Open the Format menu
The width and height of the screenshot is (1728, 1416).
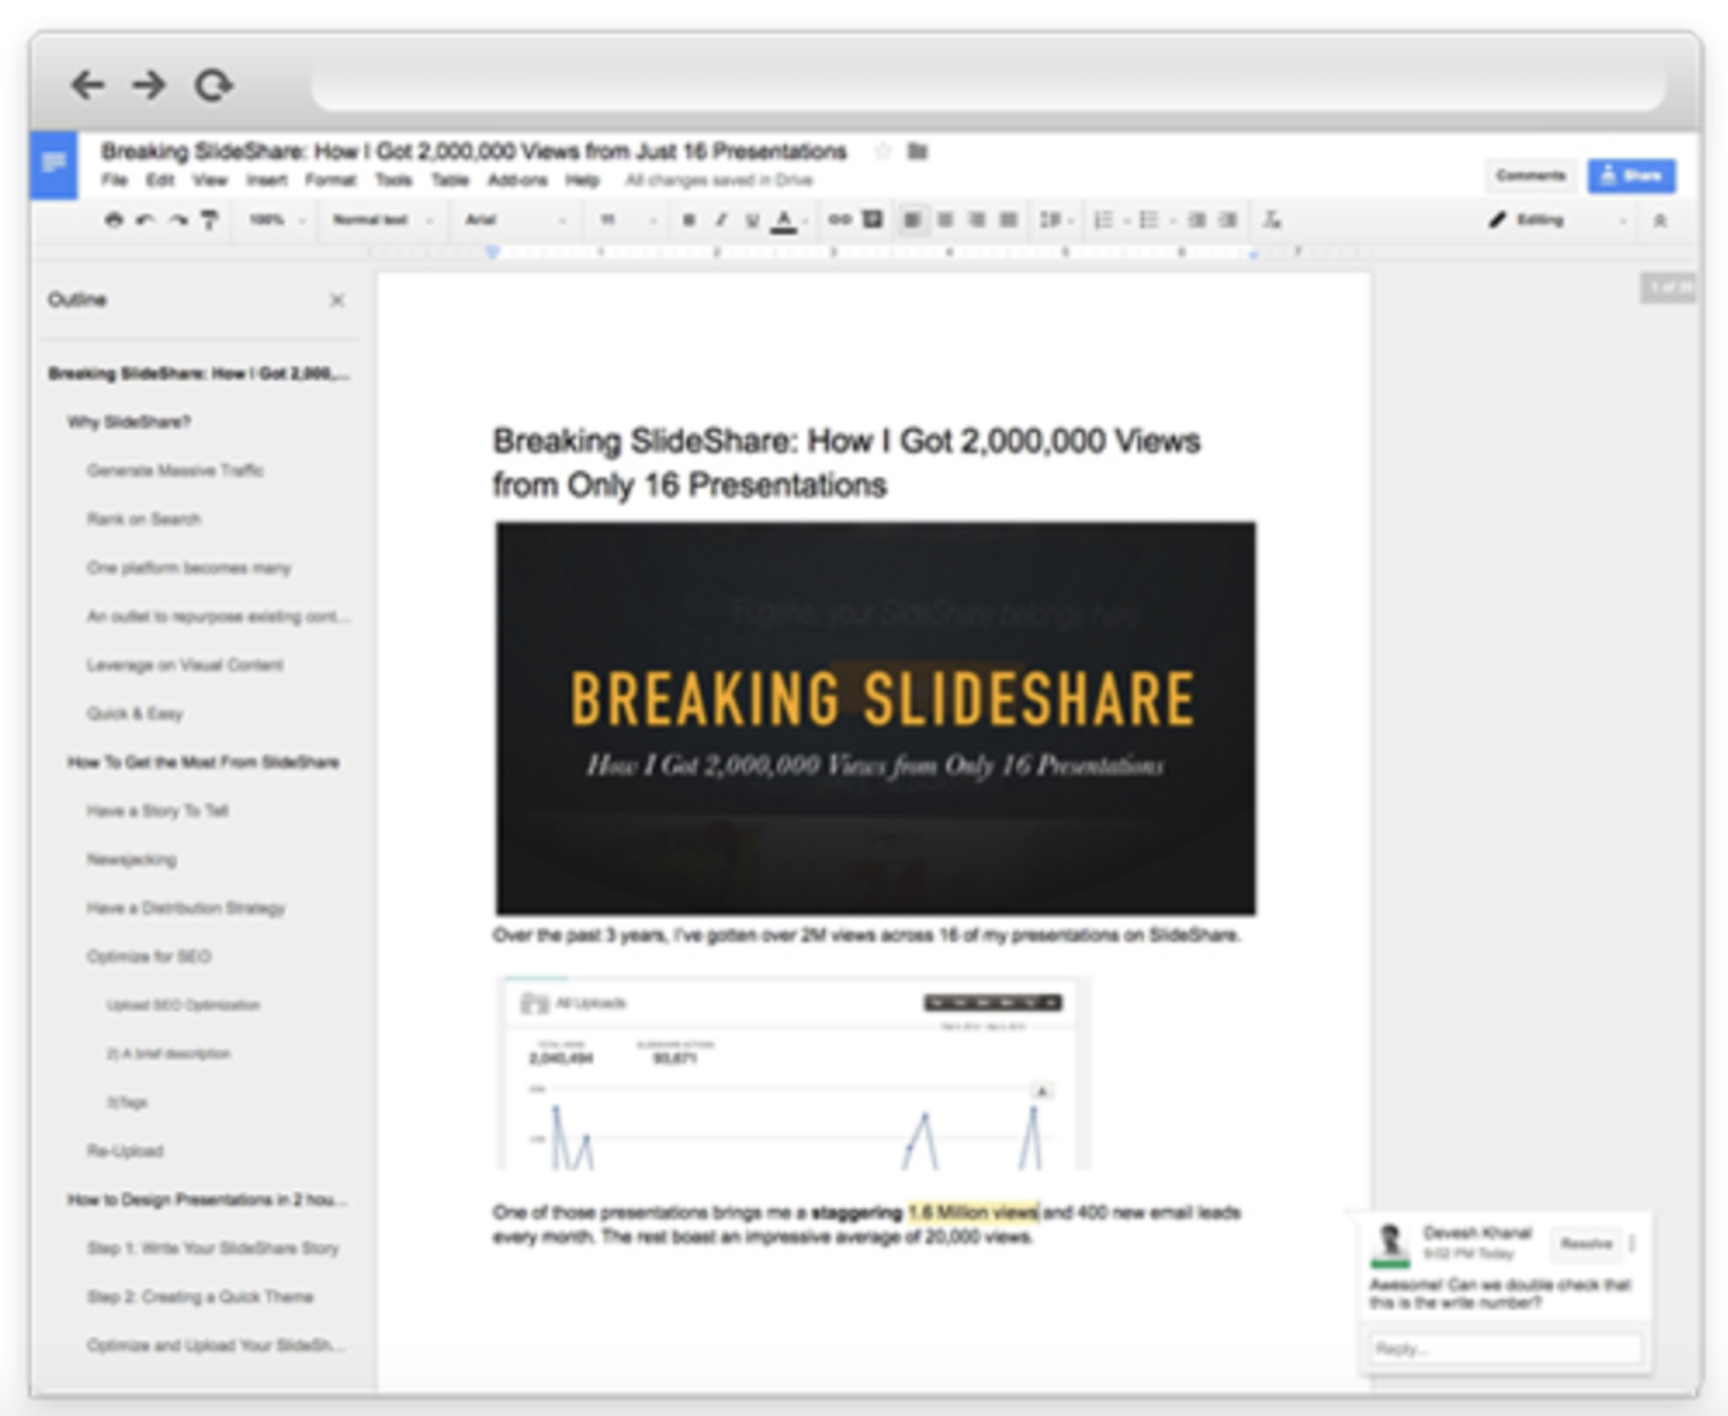click(x=331, y=180)
